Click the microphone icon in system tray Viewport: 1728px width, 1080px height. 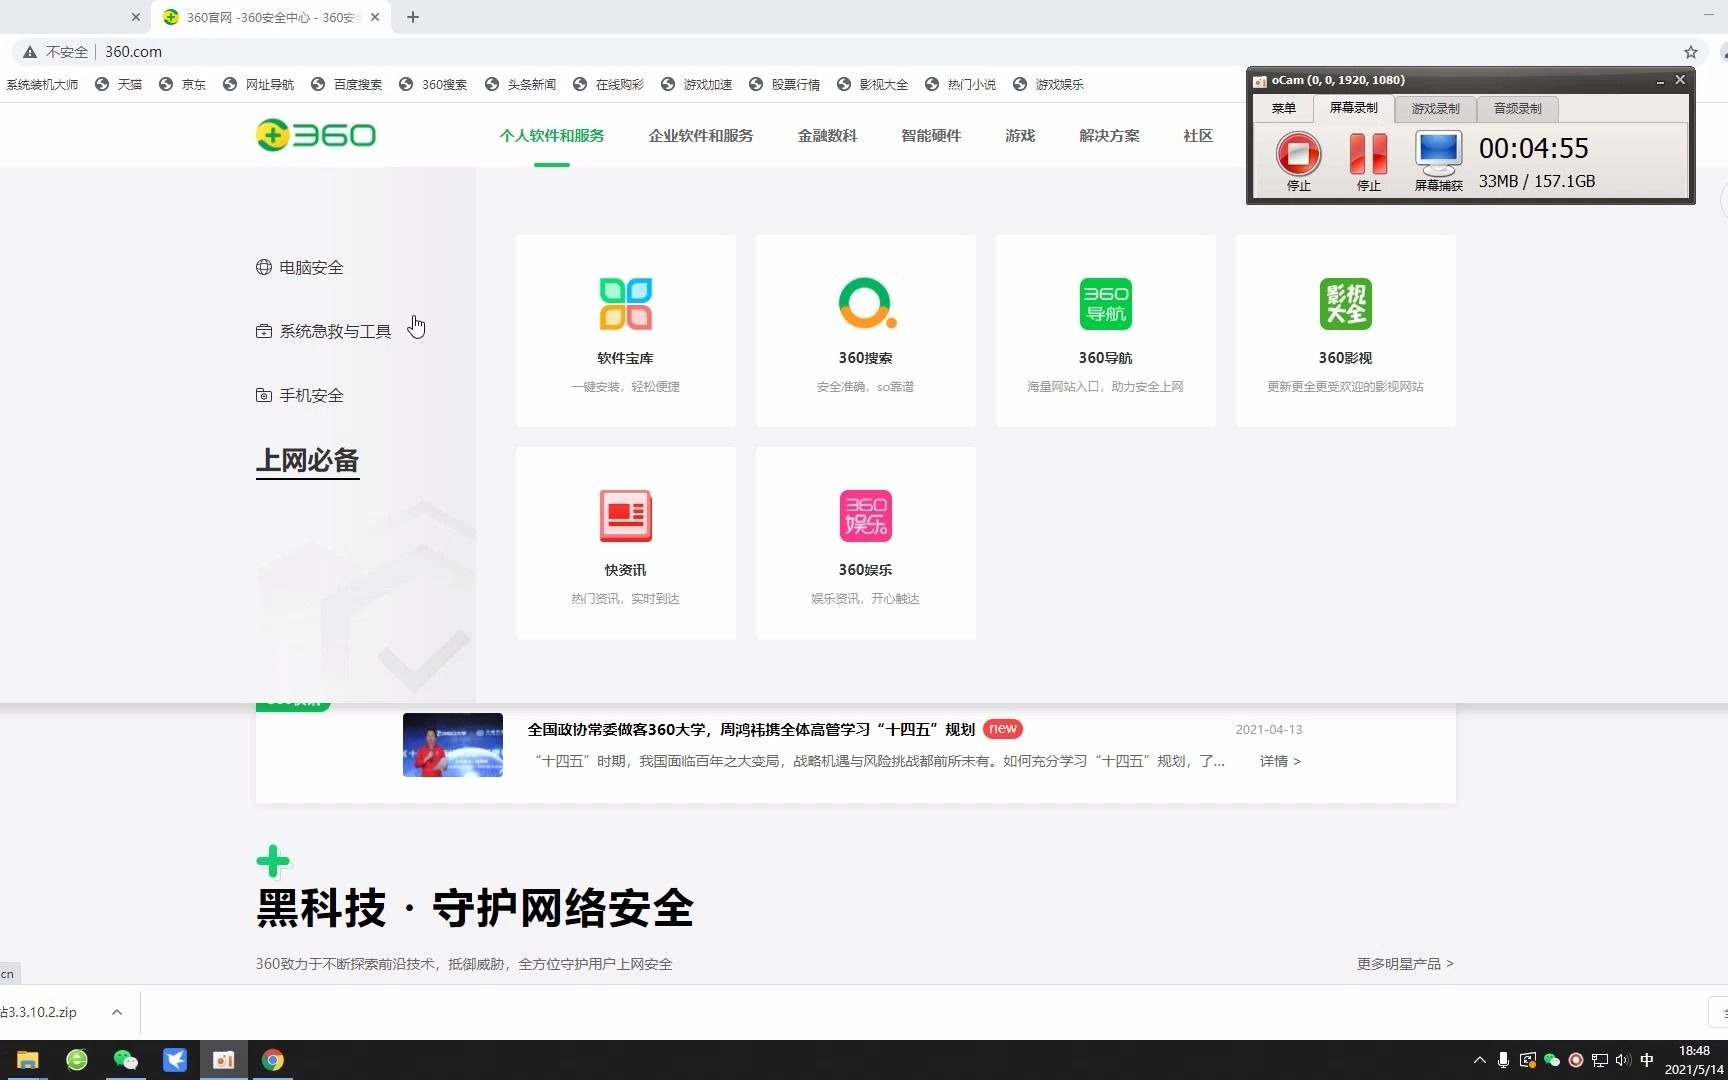(x=1503, y=1060)
